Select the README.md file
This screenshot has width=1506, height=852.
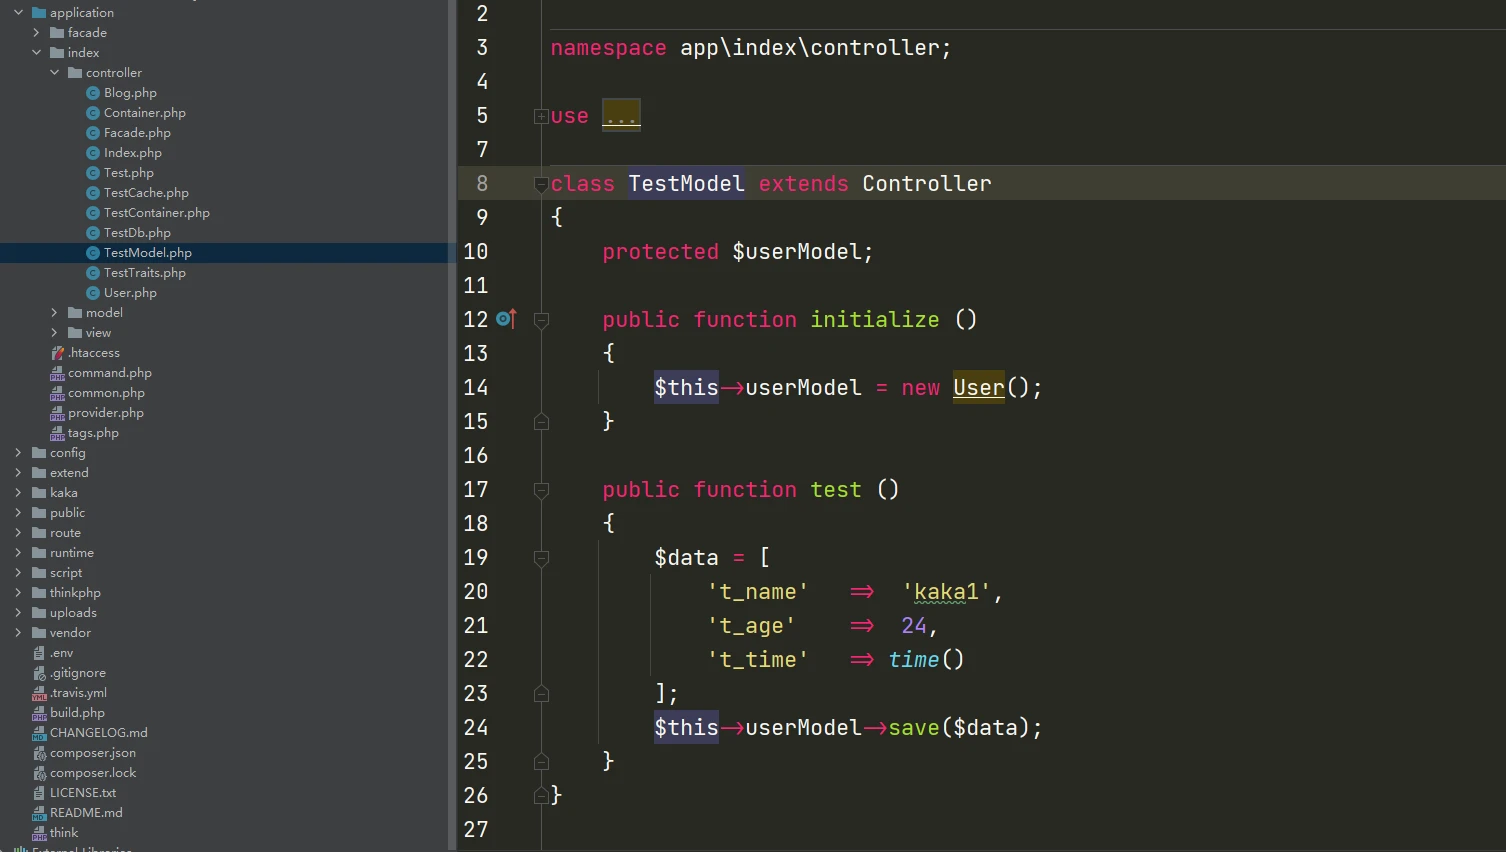[x=86, y=813]
